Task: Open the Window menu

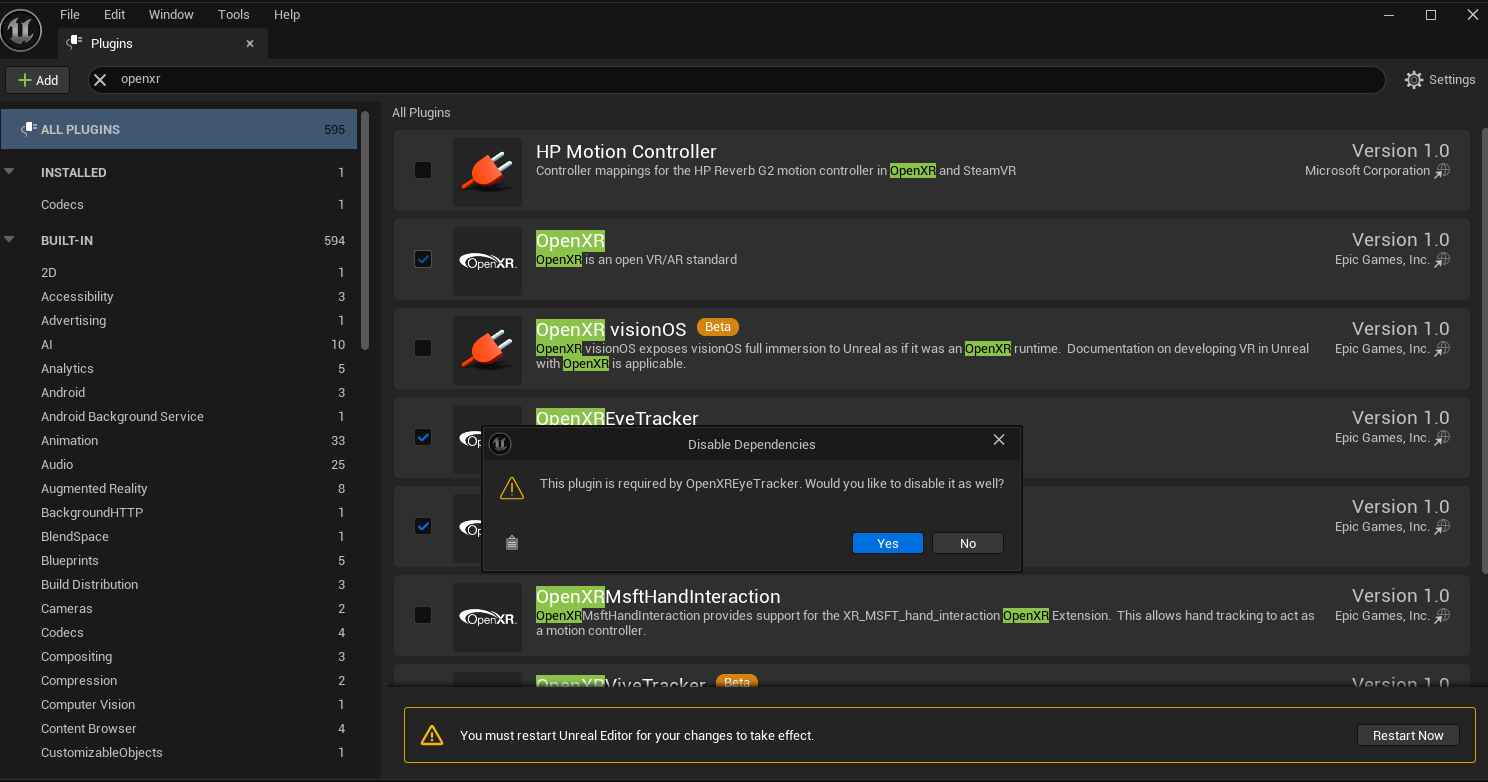Action: (x=171, y=15)
